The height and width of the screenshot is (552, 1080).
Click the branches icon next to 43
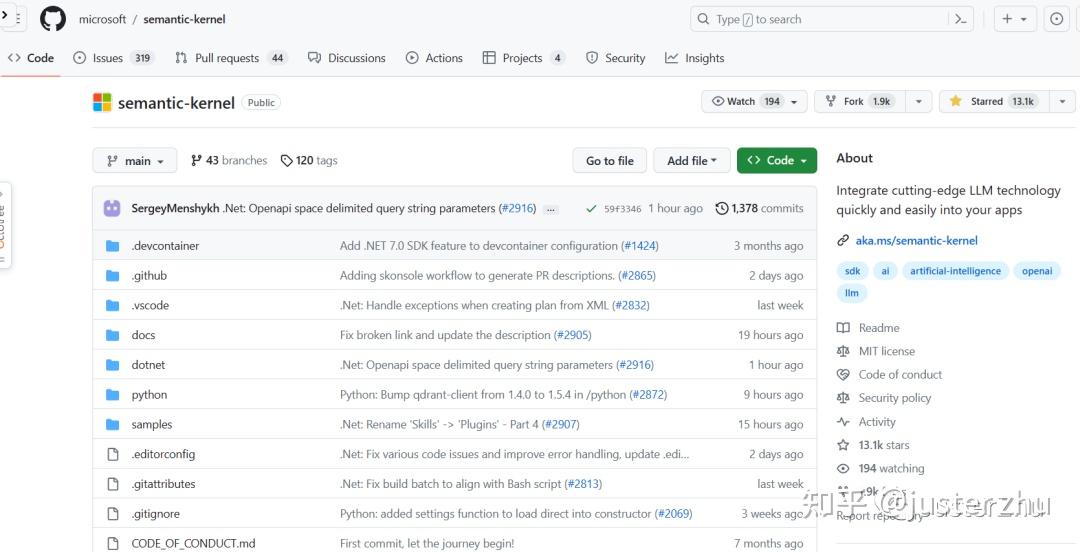196,160
